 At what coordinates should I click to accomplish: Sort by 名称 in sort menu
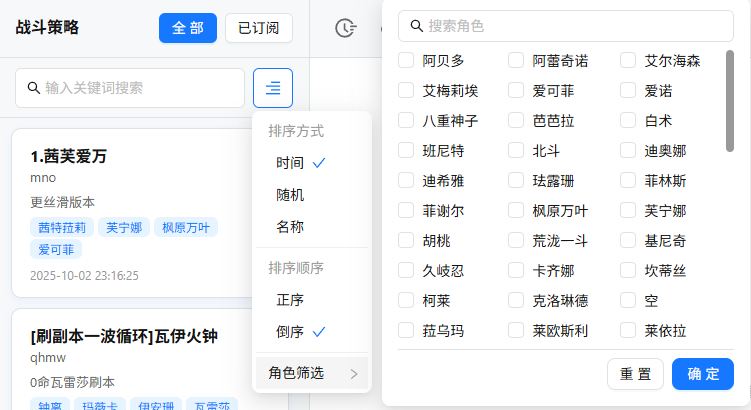(x=291, y=227)
